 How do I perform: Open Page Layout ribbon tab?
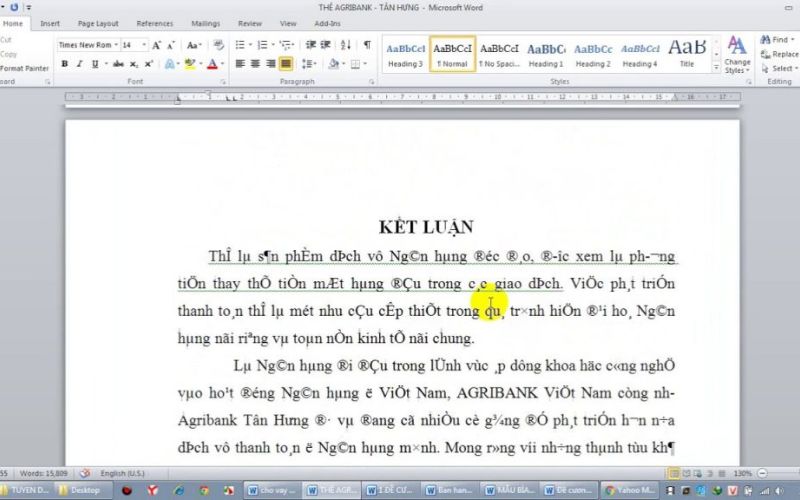(x=98, y=23)
